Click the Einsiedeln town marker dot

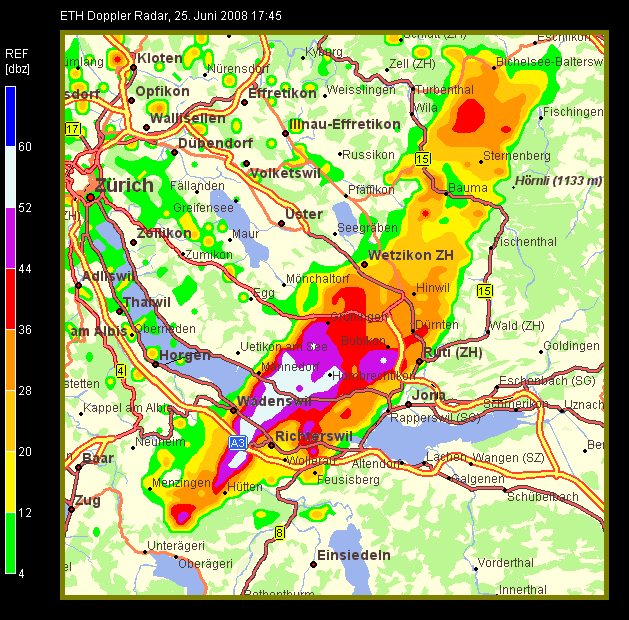(313, 564)
